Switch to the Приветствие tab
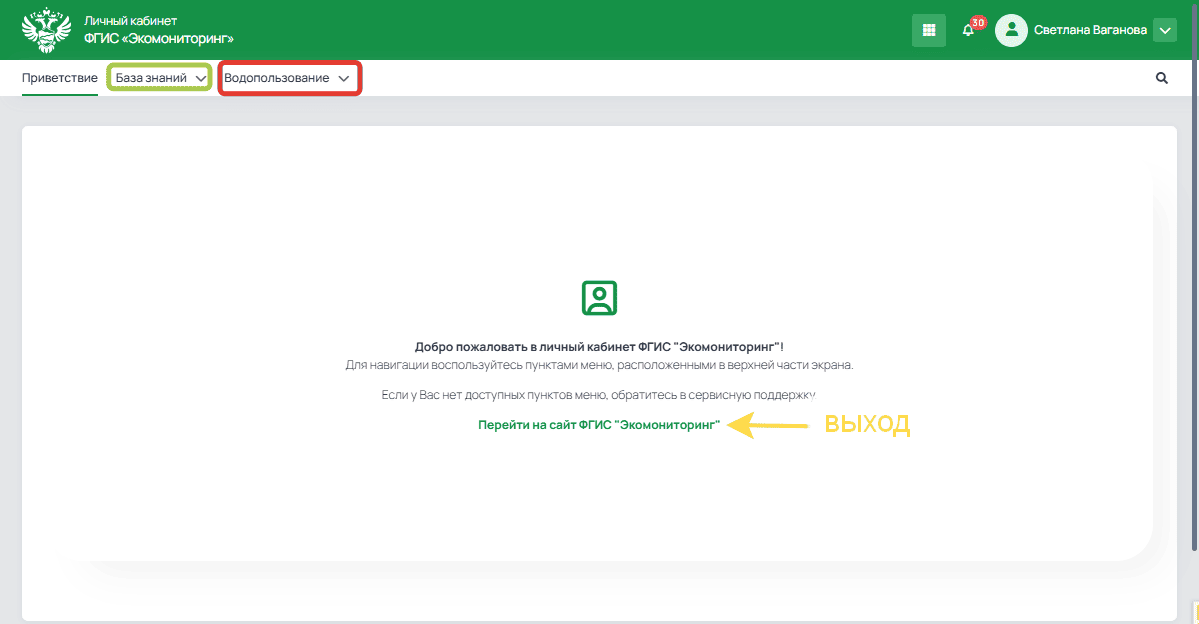This screenshot has width=1199, height=624. [x=59, y=78]
